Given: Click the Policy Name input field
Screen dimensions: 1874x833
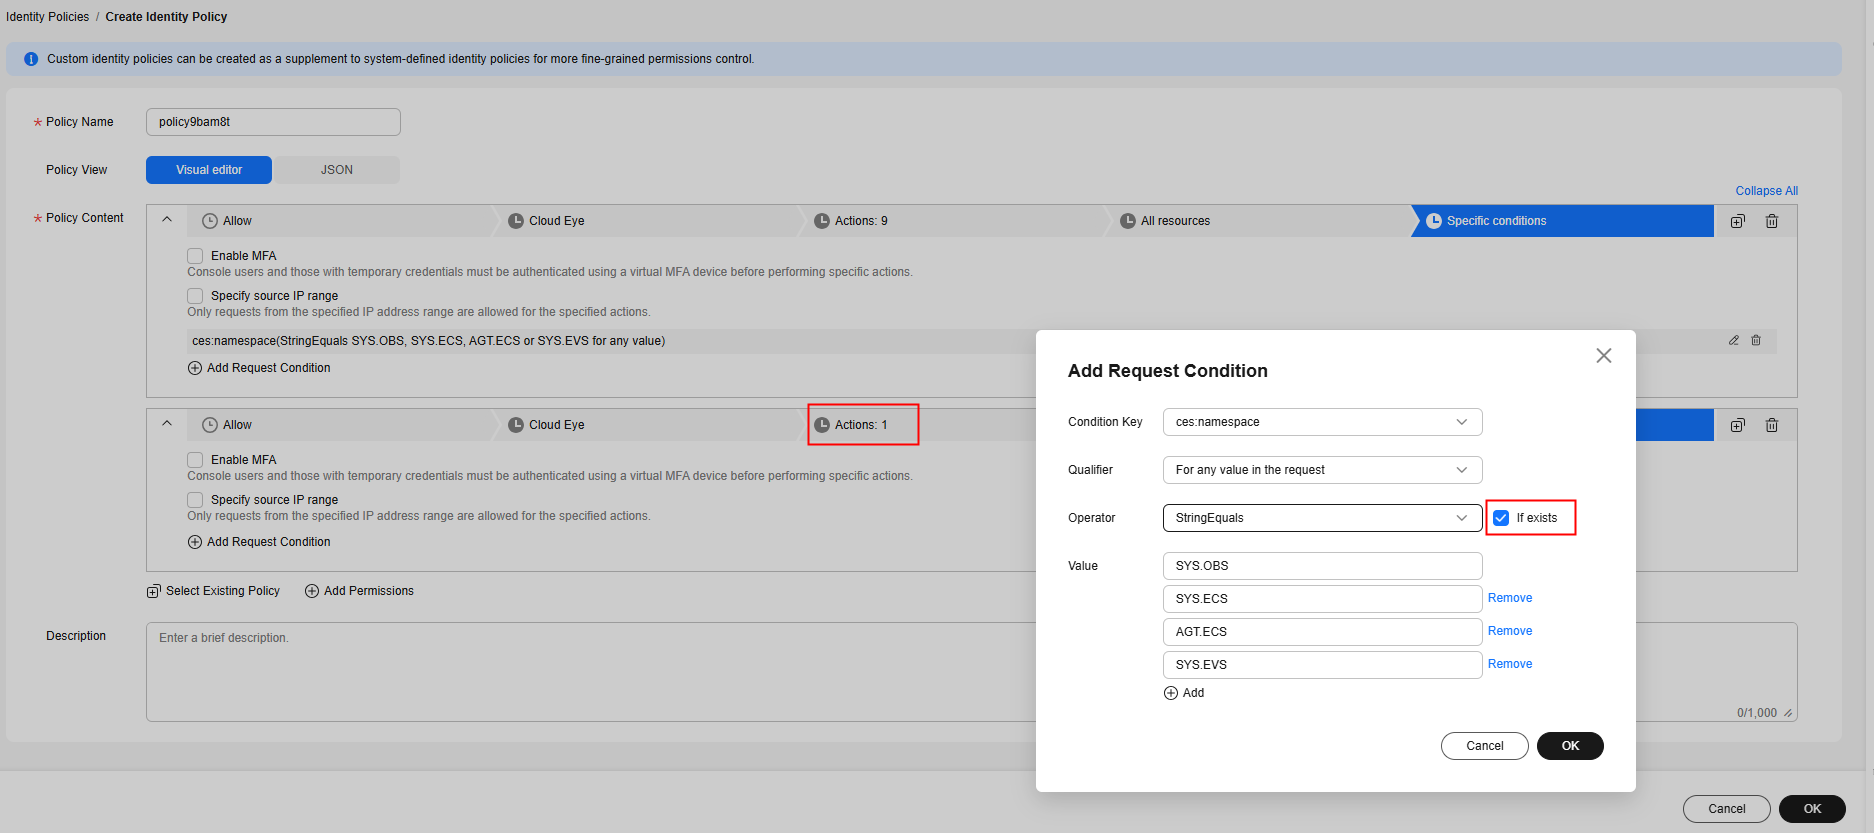Looking at the screenshot, I should point(273,122).
